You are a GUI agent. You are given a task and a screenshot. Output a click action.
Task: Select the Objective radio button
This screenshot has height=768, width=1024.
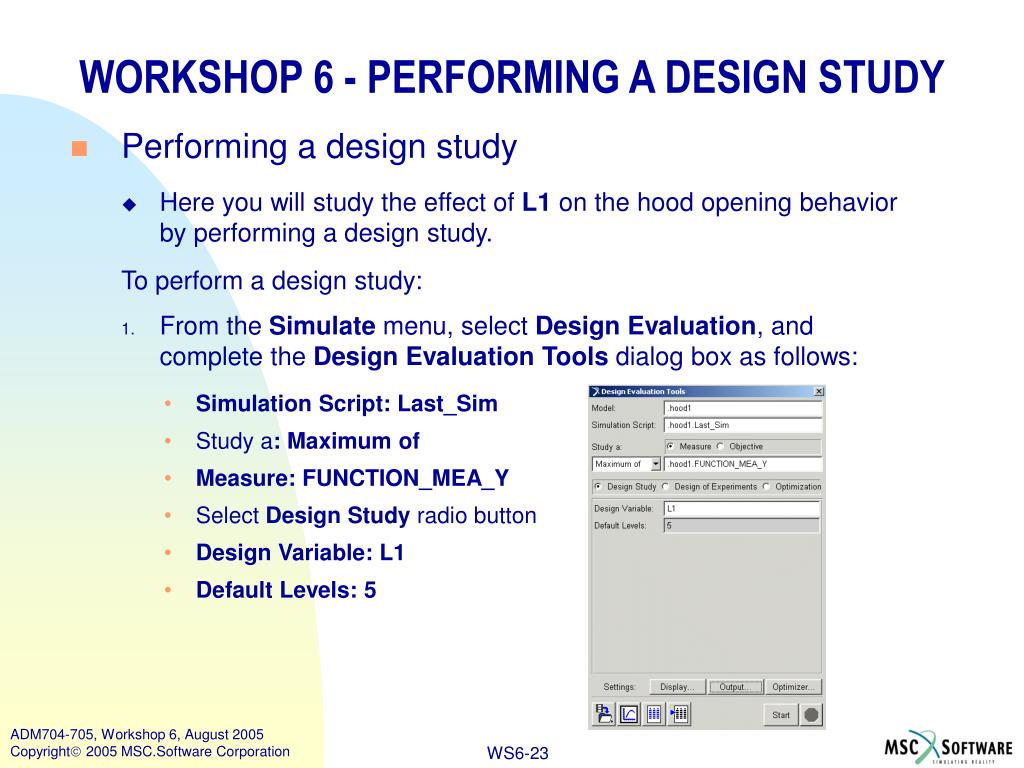720,446
